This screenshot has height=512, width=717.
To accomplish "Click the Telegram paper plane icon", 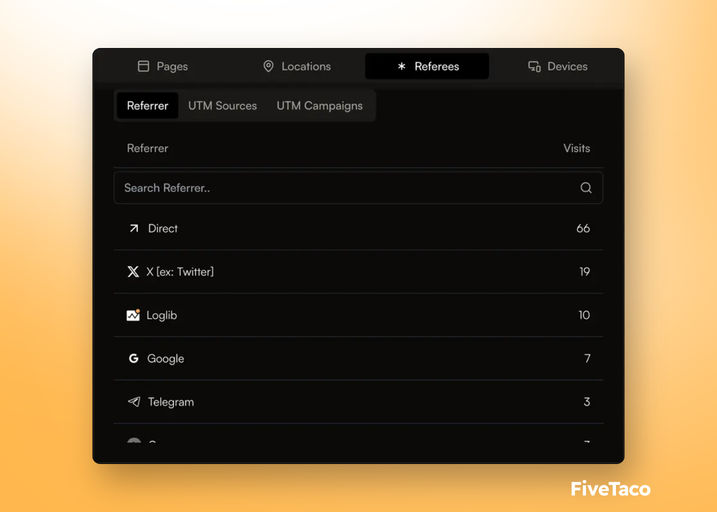I will coord(133,402).
